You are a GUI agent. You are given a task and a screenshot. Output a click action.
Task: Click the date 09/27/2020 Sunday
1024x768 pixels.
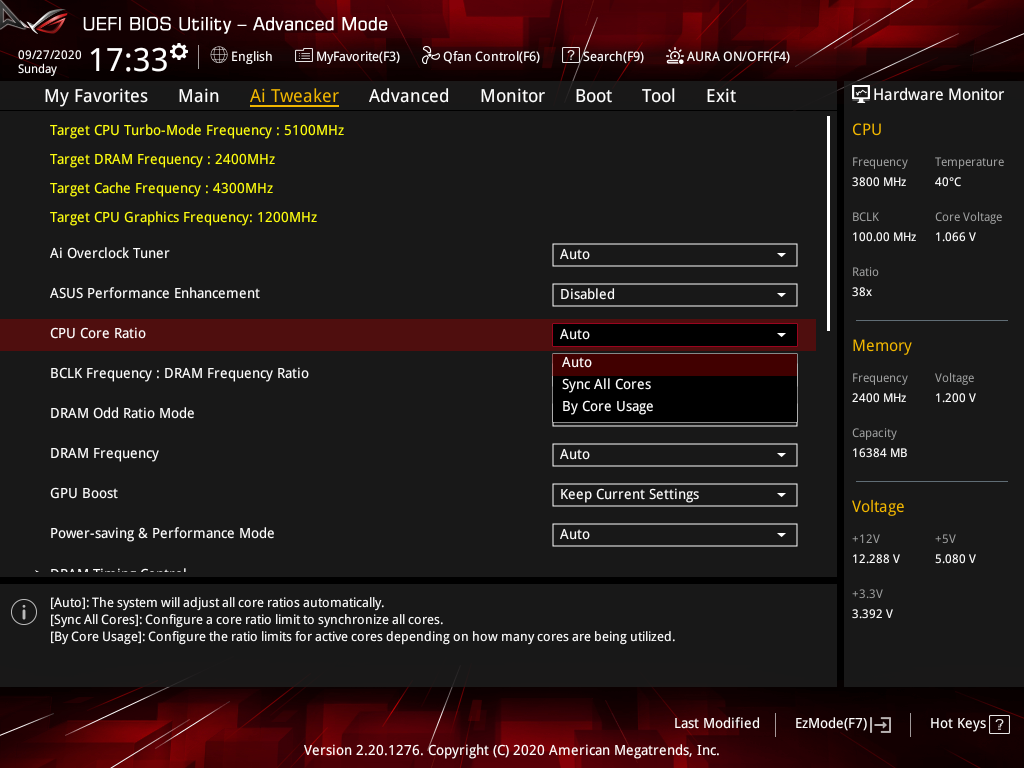tap(50, 61)
